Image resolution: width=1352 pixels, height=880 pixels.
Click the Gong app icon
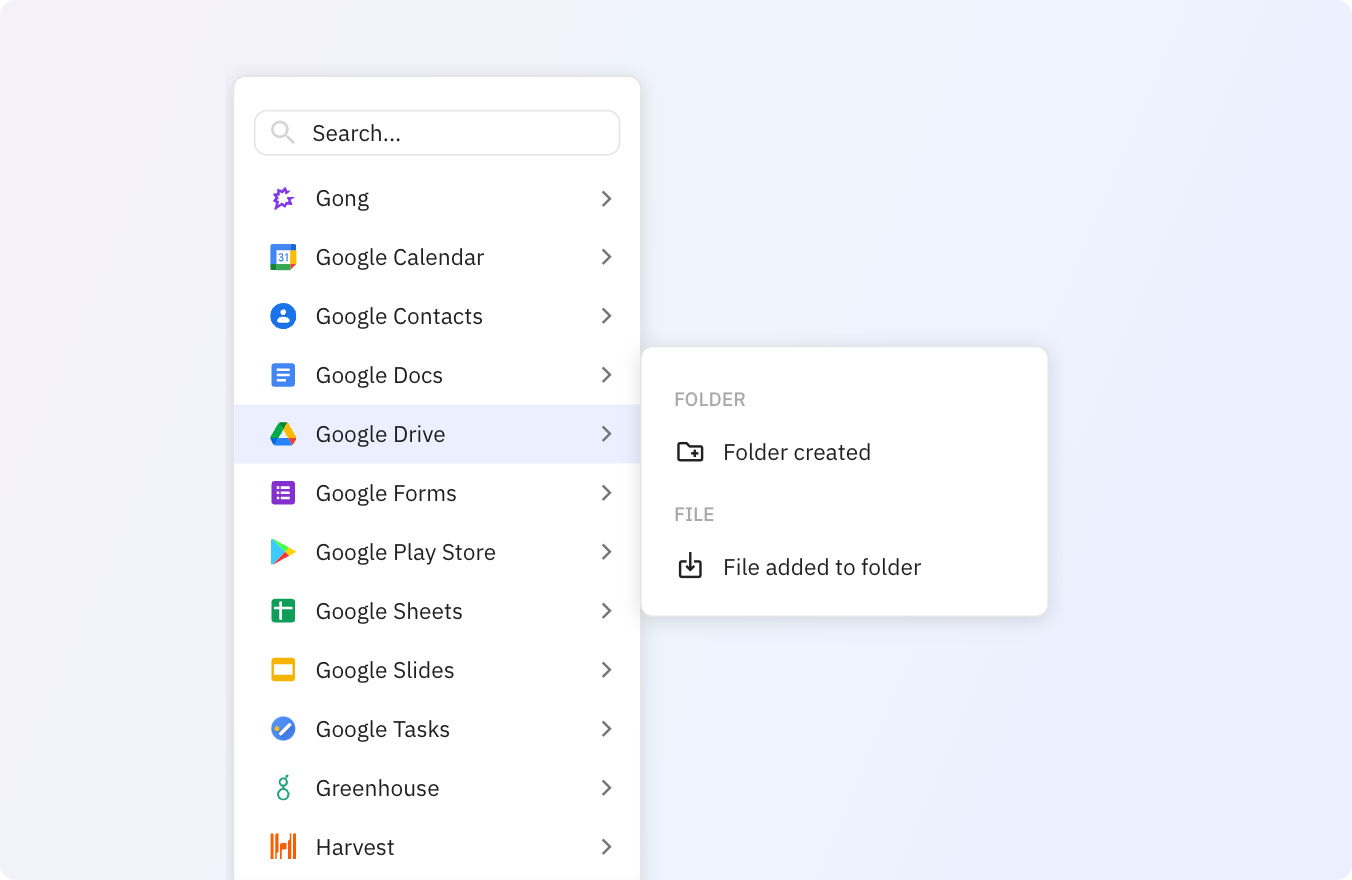click(x=283, y=198)
